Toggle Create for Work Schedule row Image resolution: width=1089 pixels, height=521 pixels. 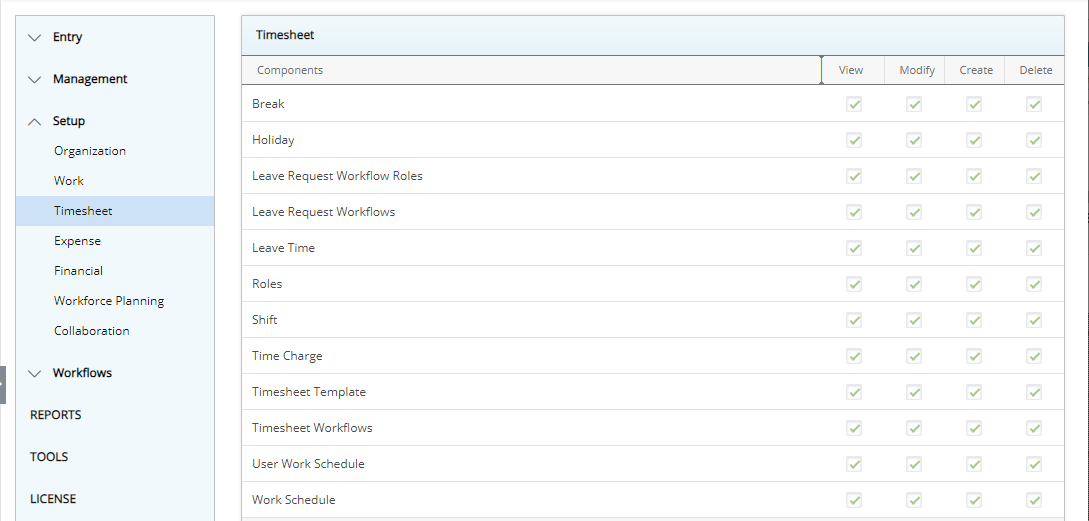click(974, 500)
